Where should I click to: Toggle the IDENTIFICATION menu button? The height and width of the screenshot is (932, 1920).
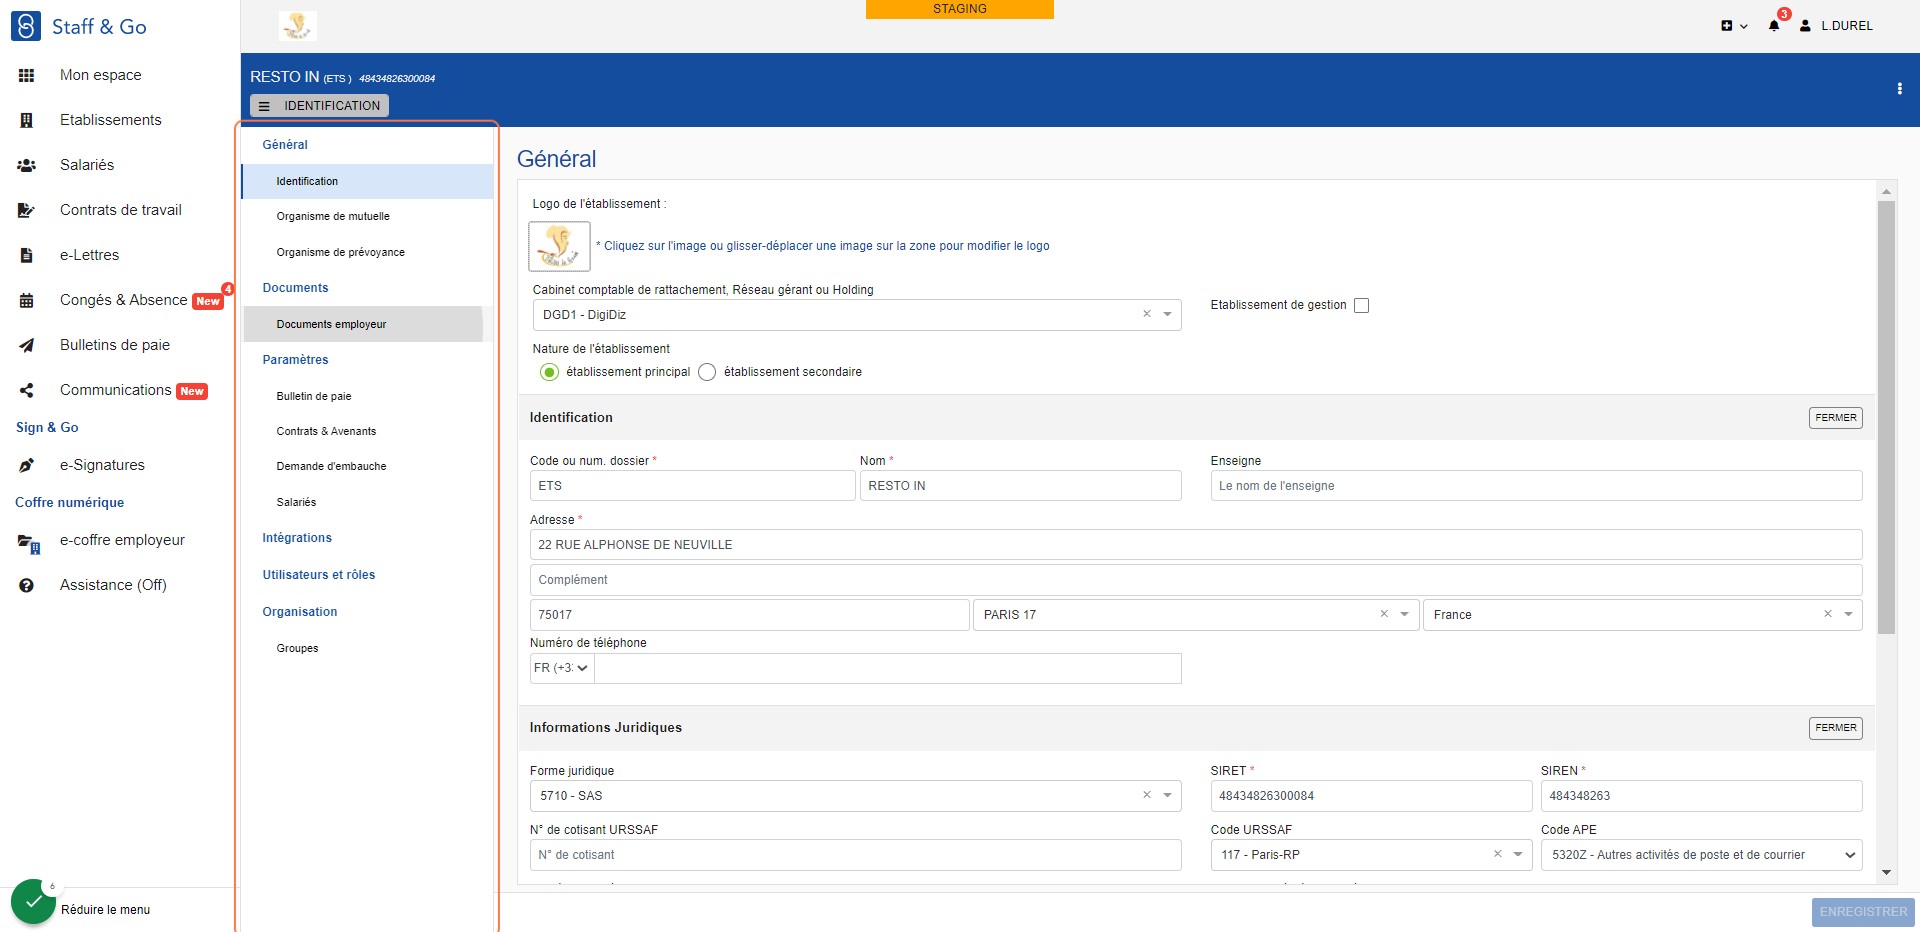319,106
